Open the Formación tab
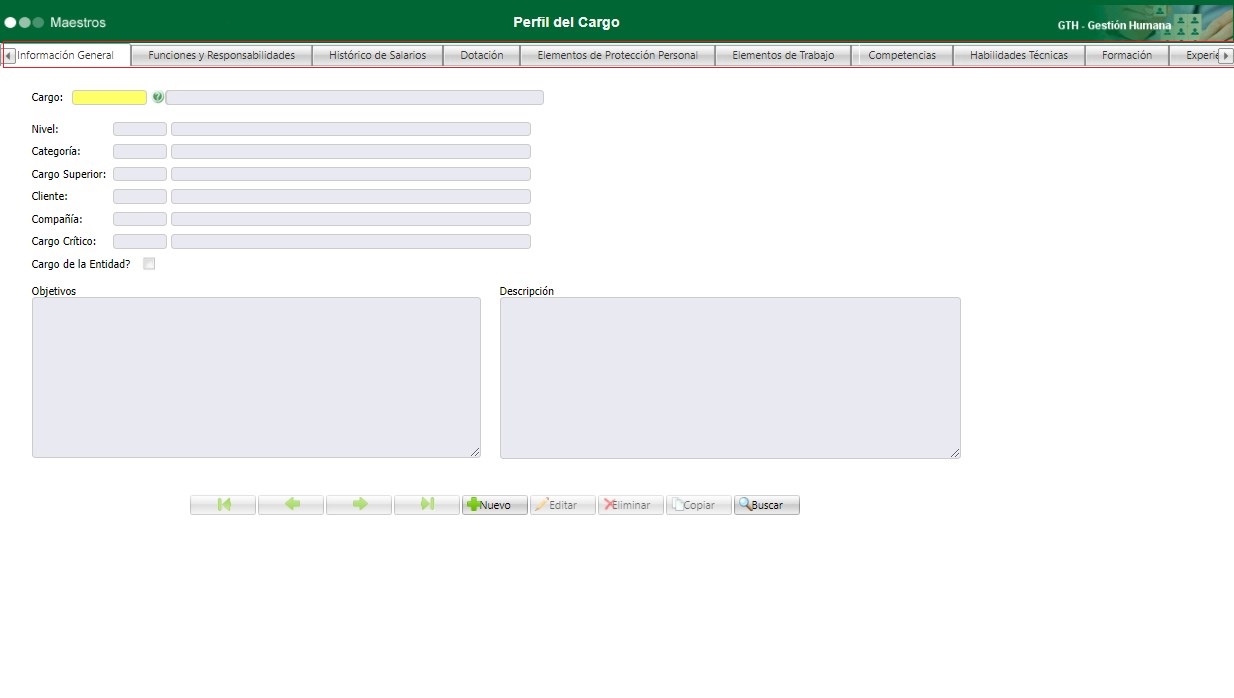The image size is (1234, 698). [x=1127, y=56]
